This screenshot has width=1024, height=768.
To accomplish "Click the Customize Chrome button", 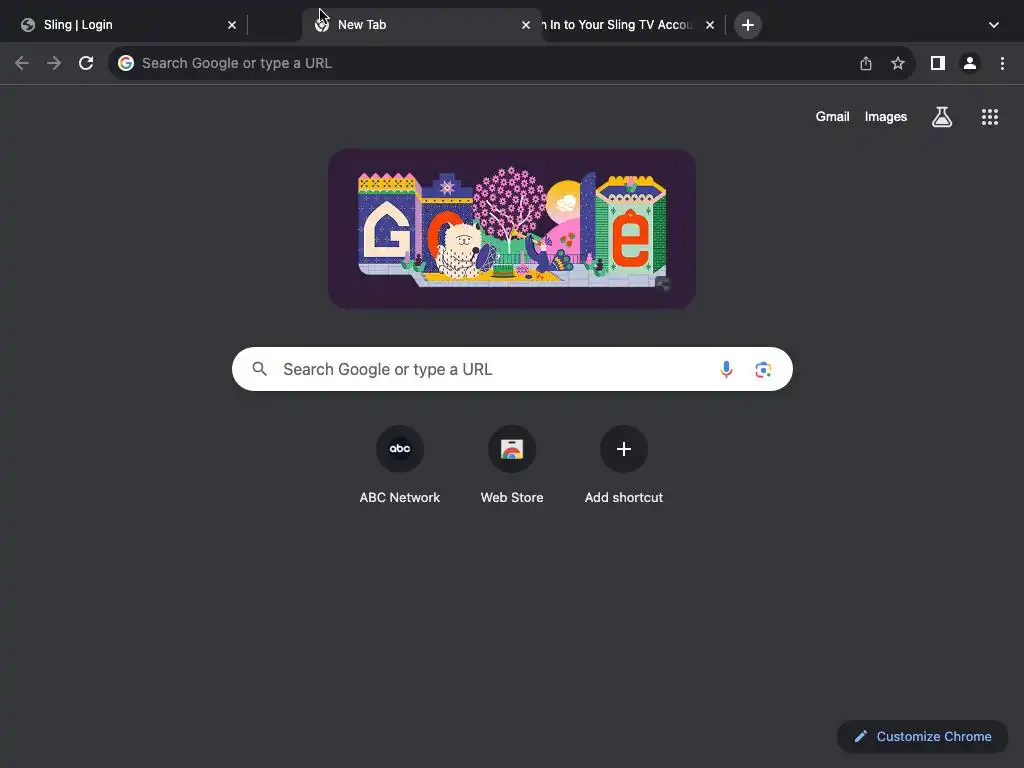I will point(923,737).
